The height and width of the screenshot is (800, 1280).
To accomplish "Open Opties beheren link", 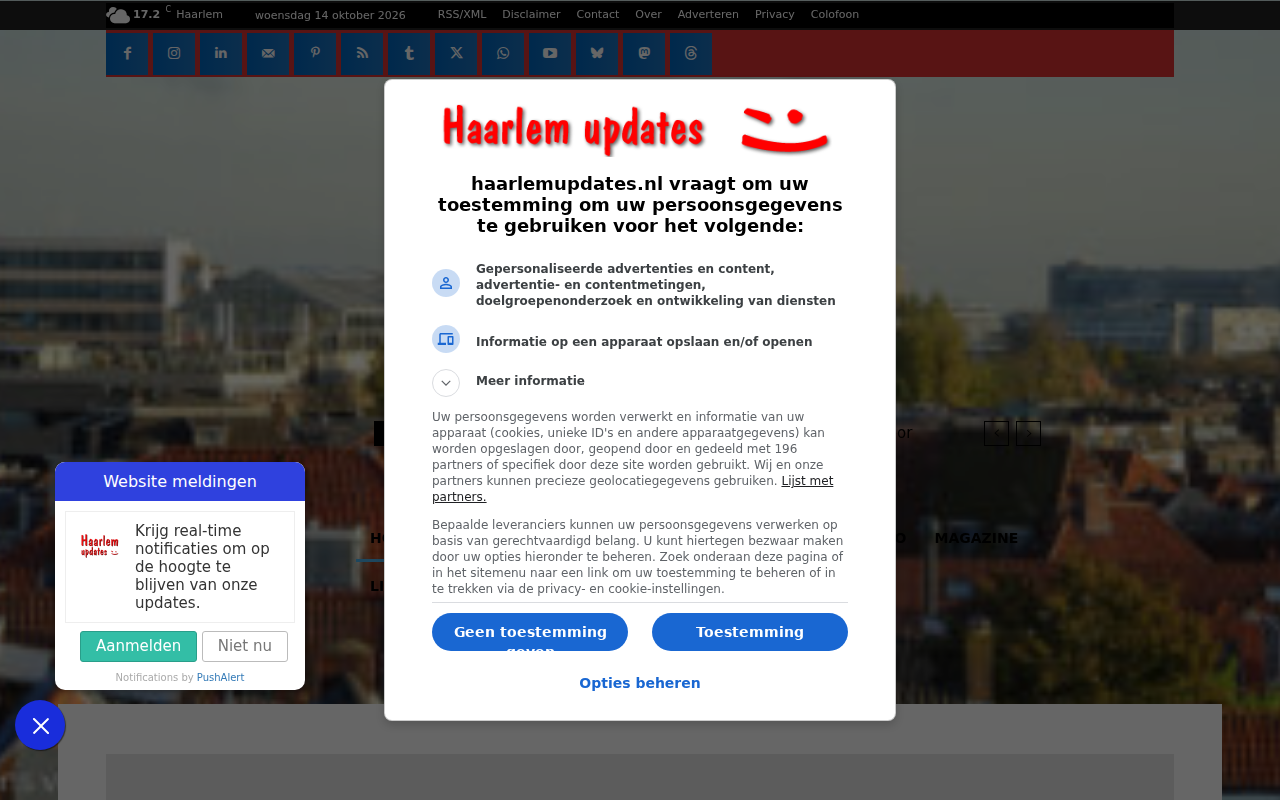I will click(x=640, y=683).
